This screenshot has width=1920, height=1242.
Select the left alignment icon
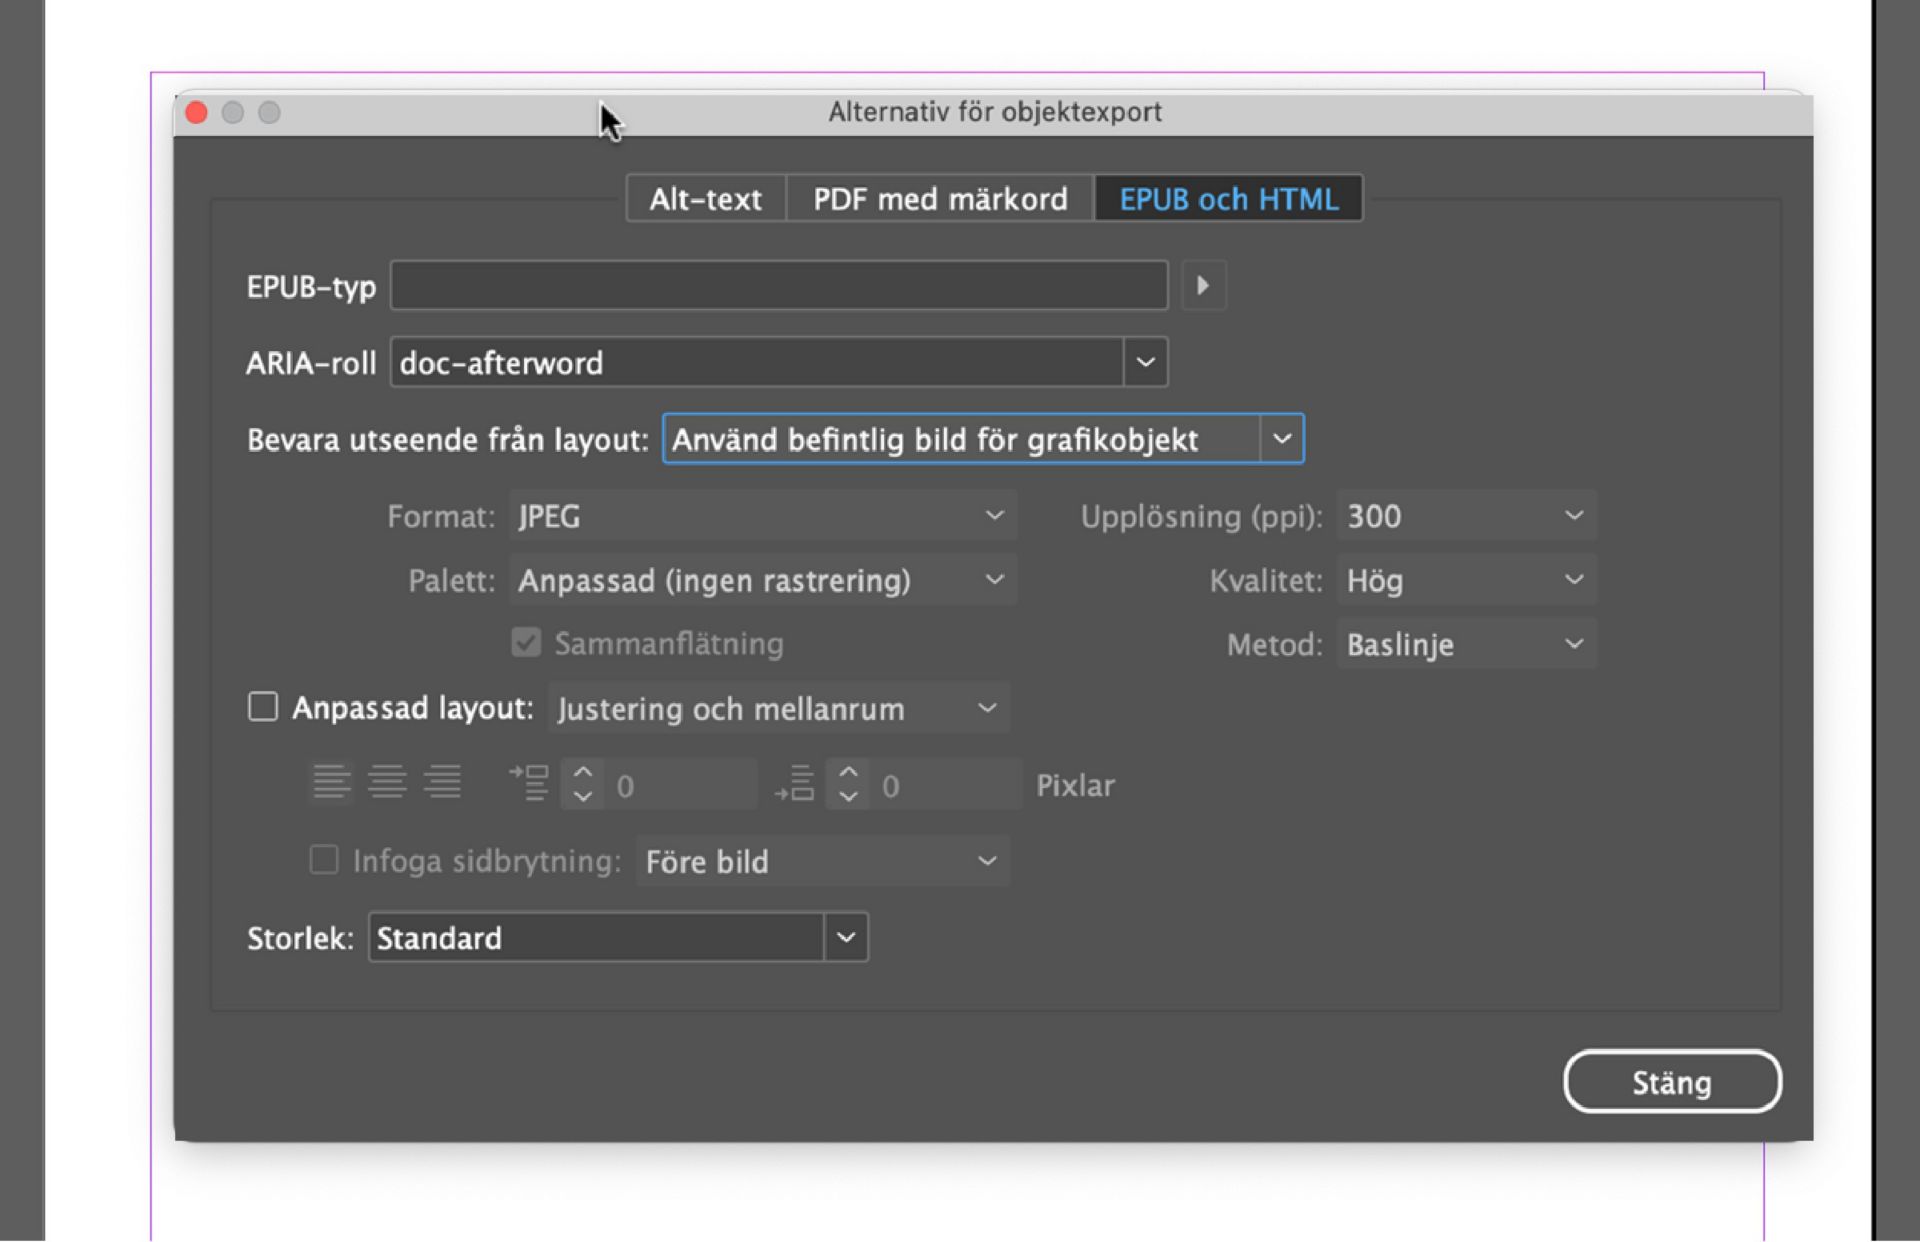pos(333,783)
